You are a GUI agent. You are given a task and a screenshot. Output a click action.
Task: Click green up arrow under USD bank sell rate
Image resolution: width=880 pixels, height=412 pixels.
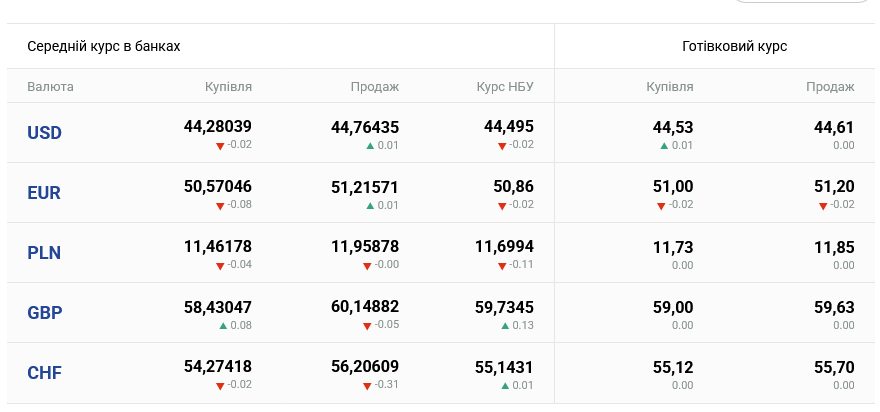click(370, 145)
